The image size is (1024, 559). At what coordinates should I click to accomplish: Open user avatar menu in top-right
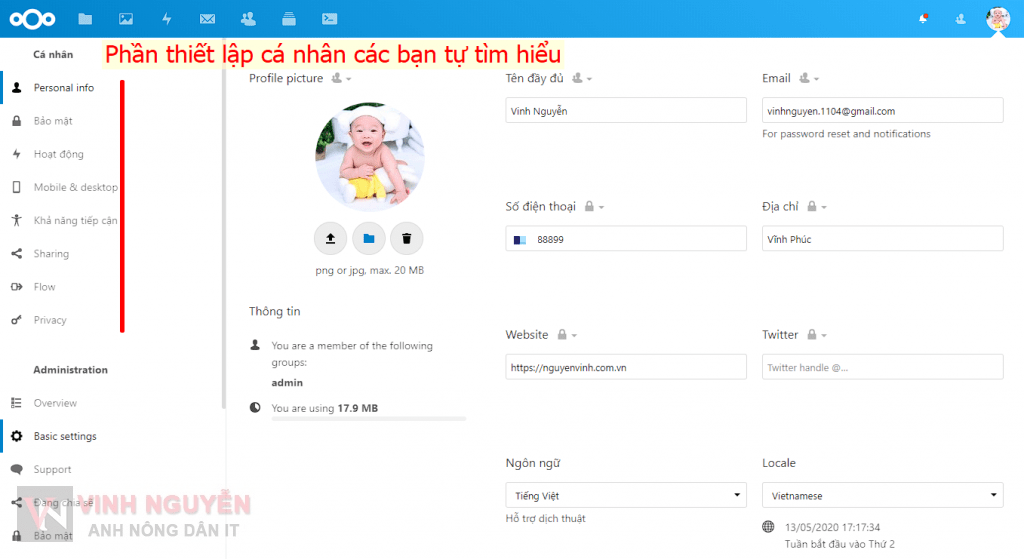pos(997,18)
